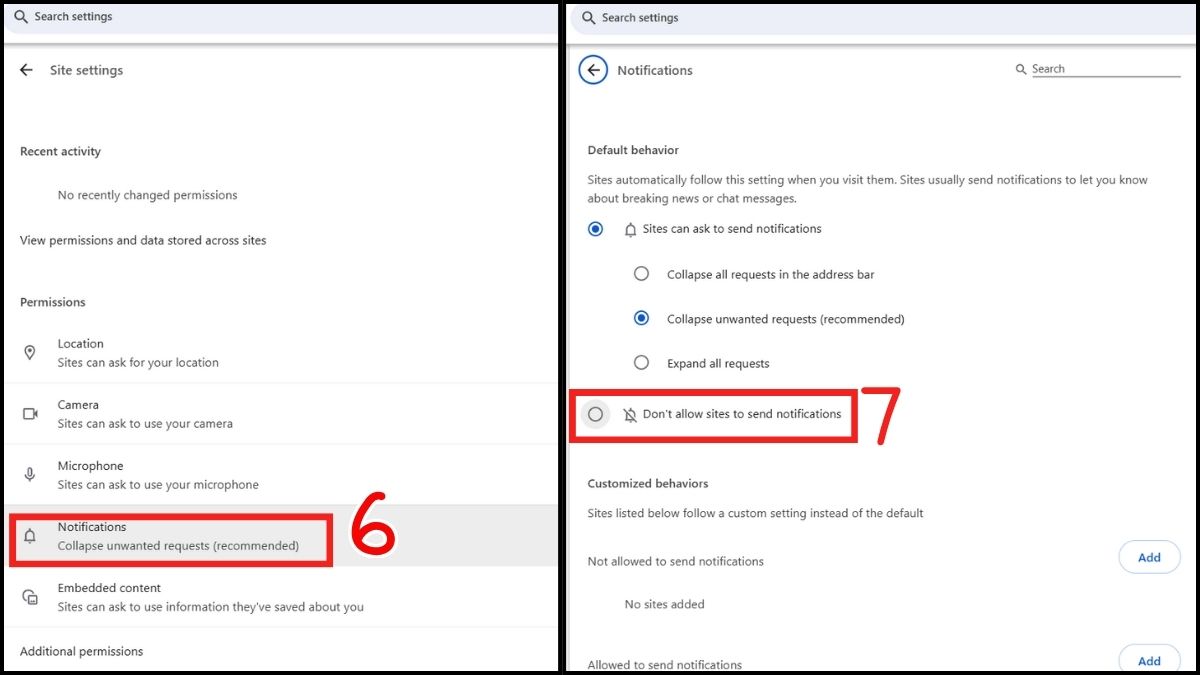
Task: Click the back arrow on Notifications page
Action: pyautogui.click(x=593, y=70)
